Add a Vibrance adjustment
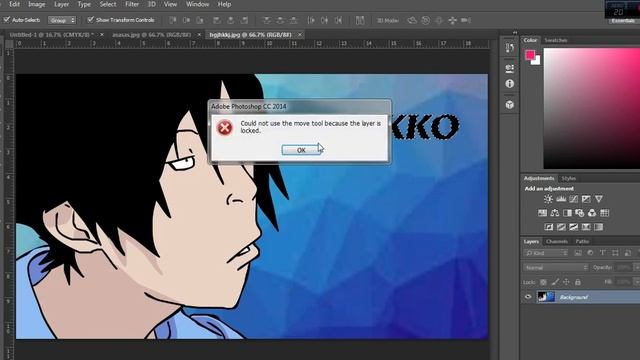 pyautogui.click(x=599, y=199)
